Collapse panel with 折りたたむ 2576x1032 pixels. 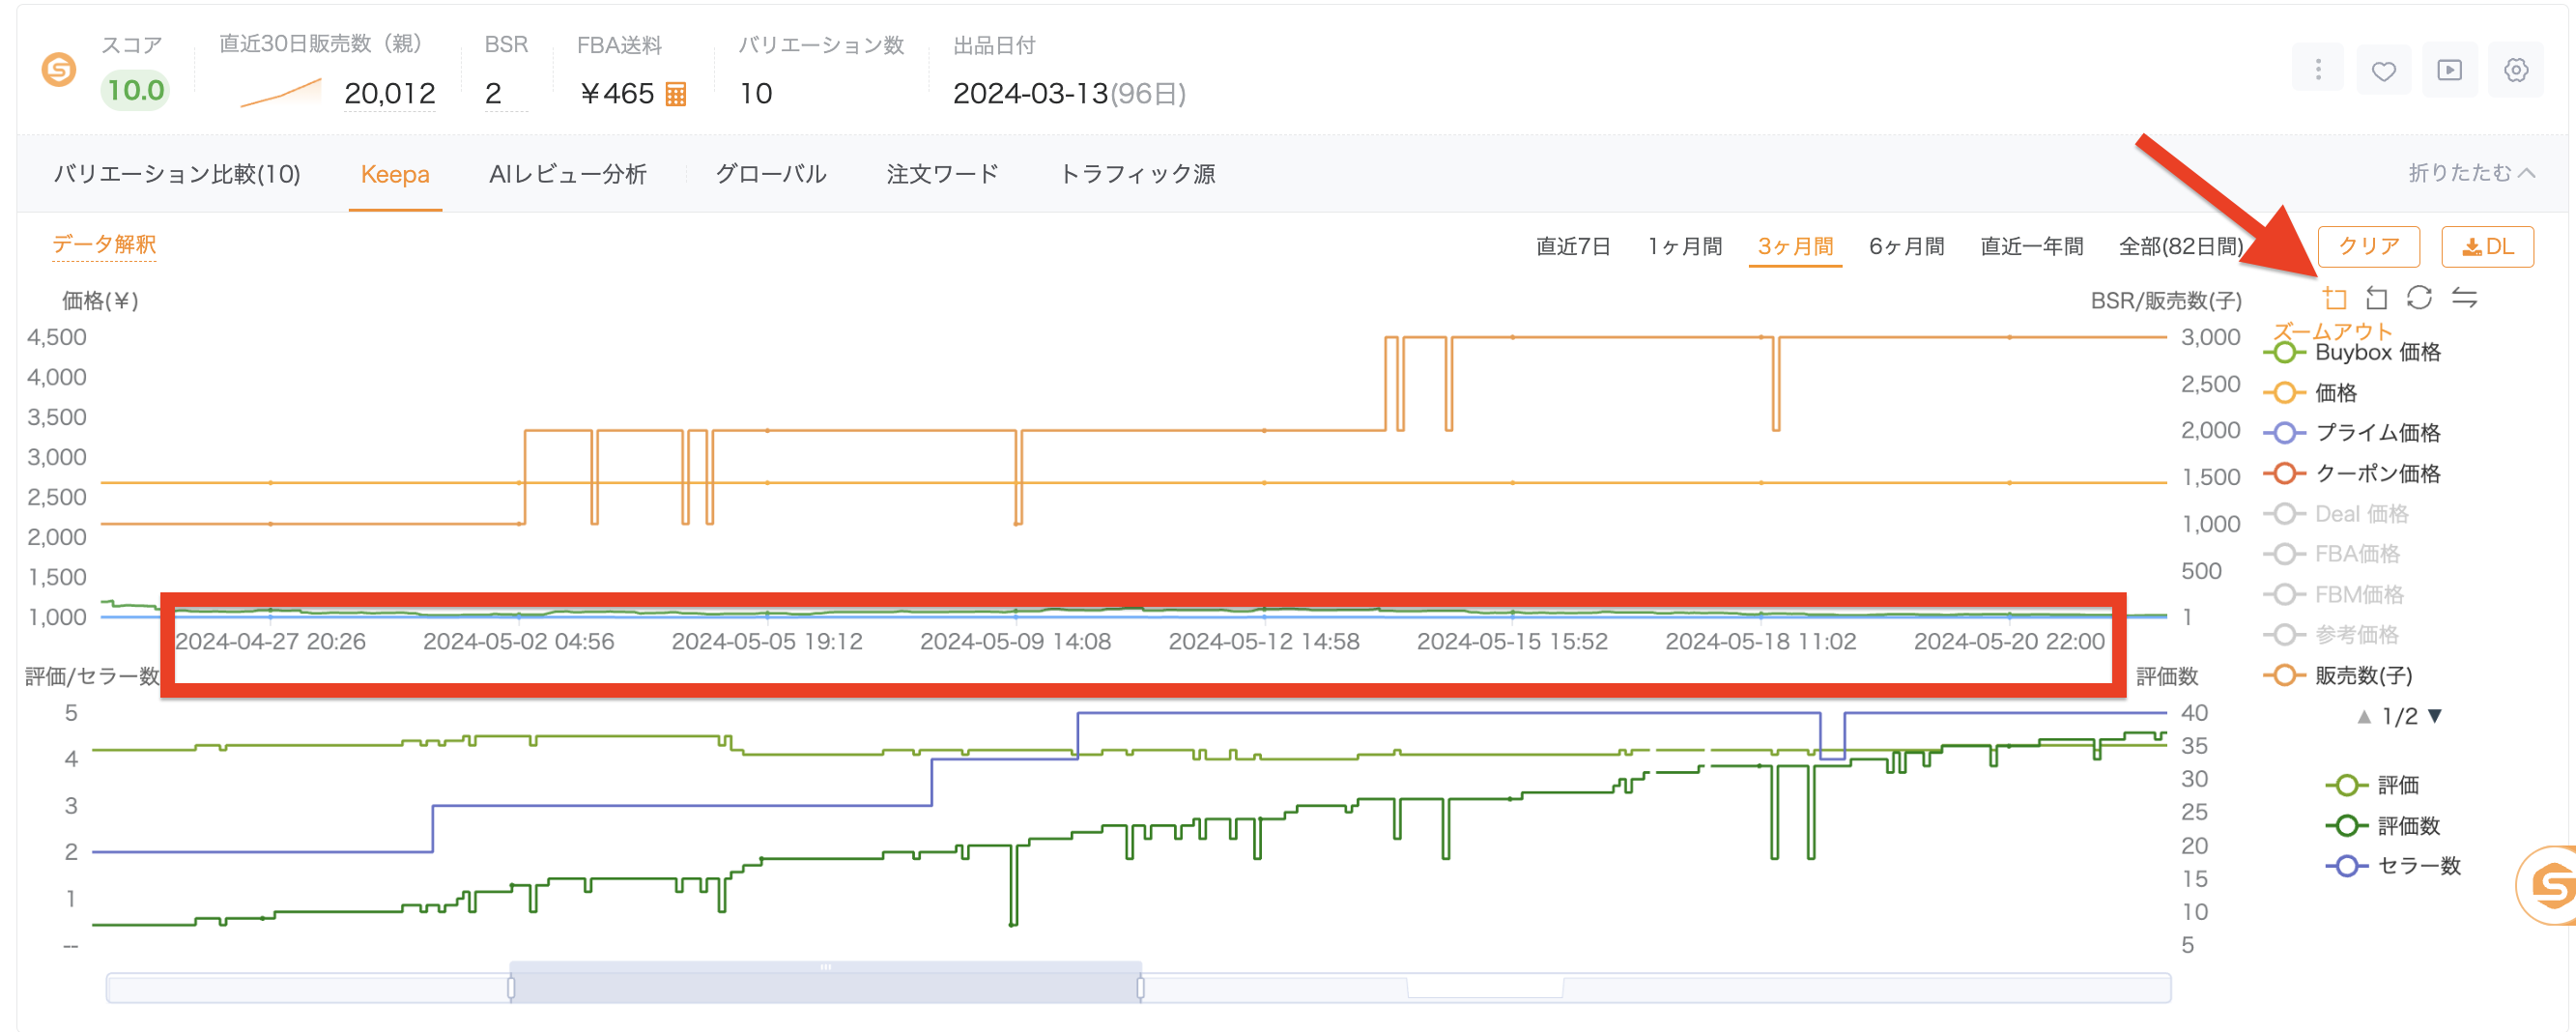(x=2472, y=173)
